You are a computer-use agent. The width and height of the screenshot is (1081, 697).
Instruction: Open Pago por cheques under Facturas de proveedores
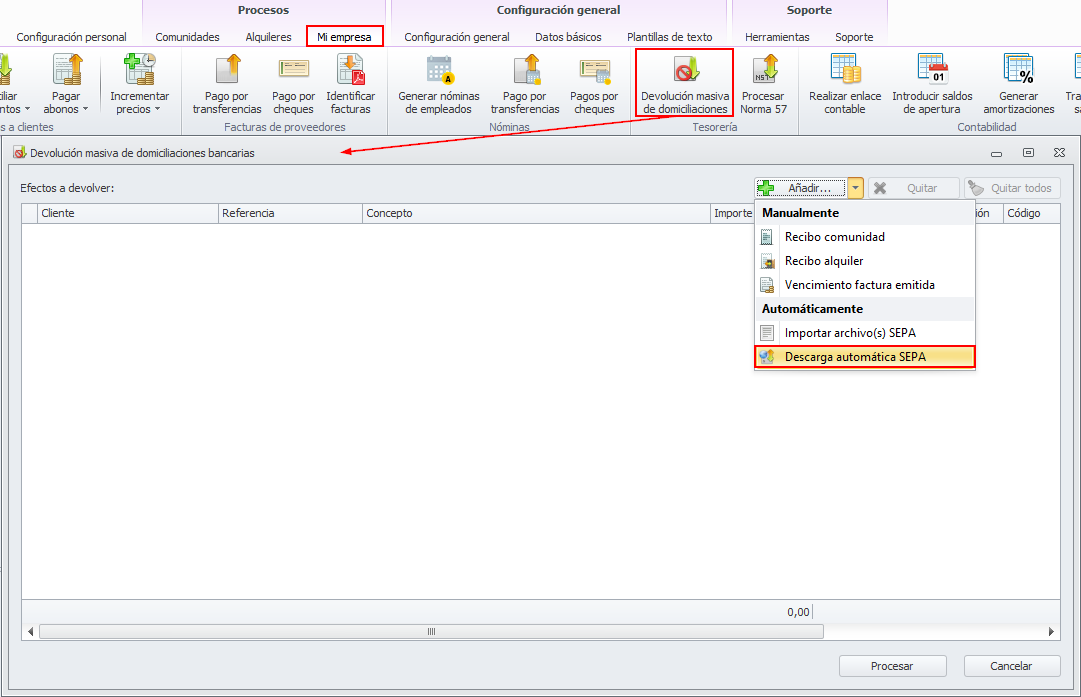[x=294, y=84]
